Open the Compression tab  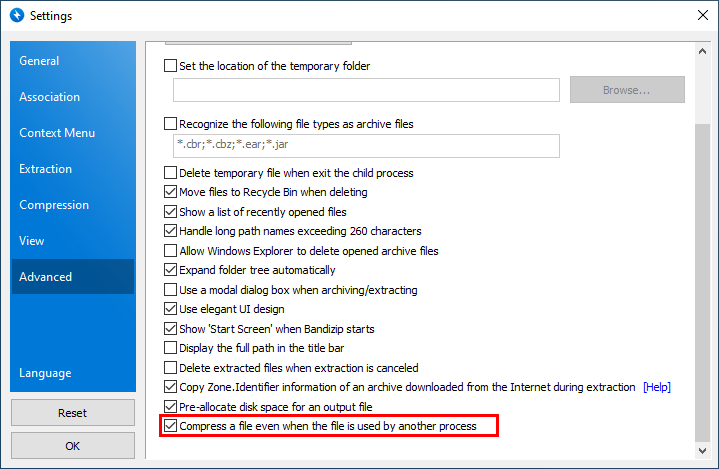point(54,205)
